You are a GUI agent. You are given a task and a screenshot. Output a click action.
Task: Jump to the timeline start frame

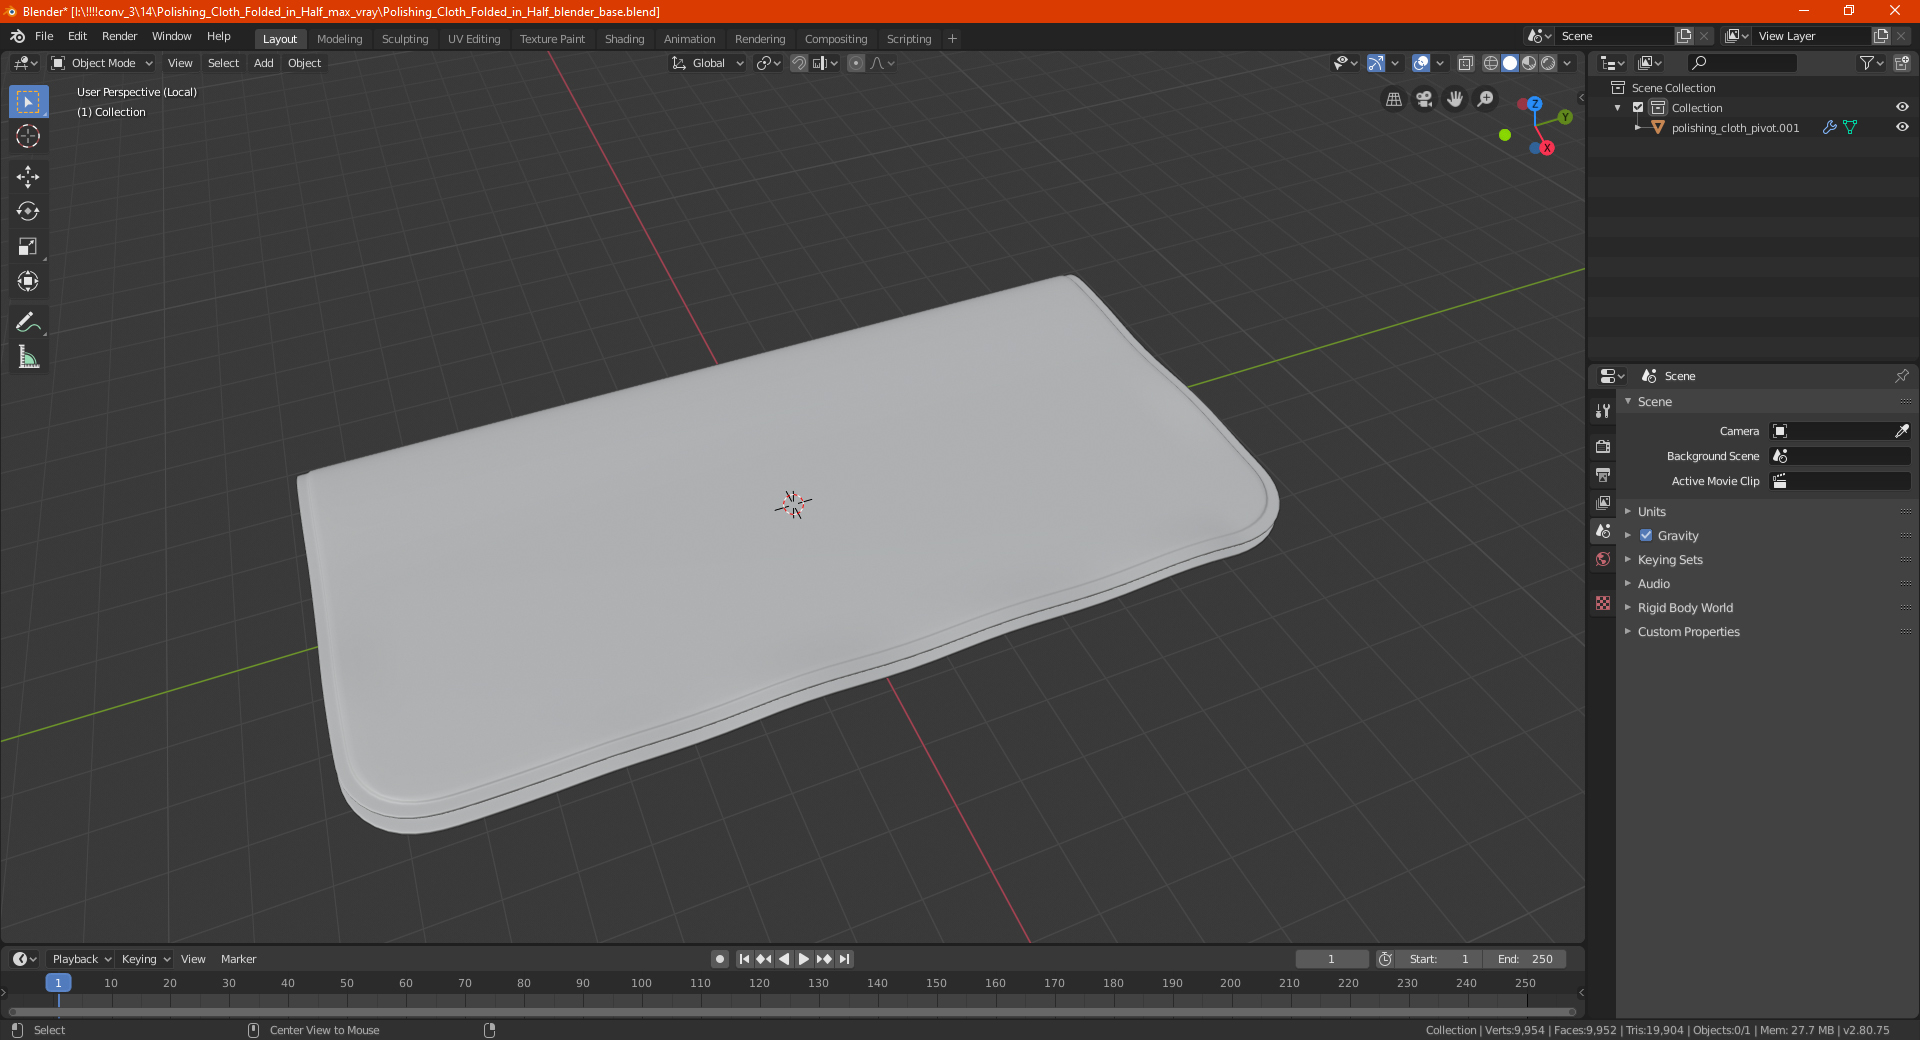744,959
